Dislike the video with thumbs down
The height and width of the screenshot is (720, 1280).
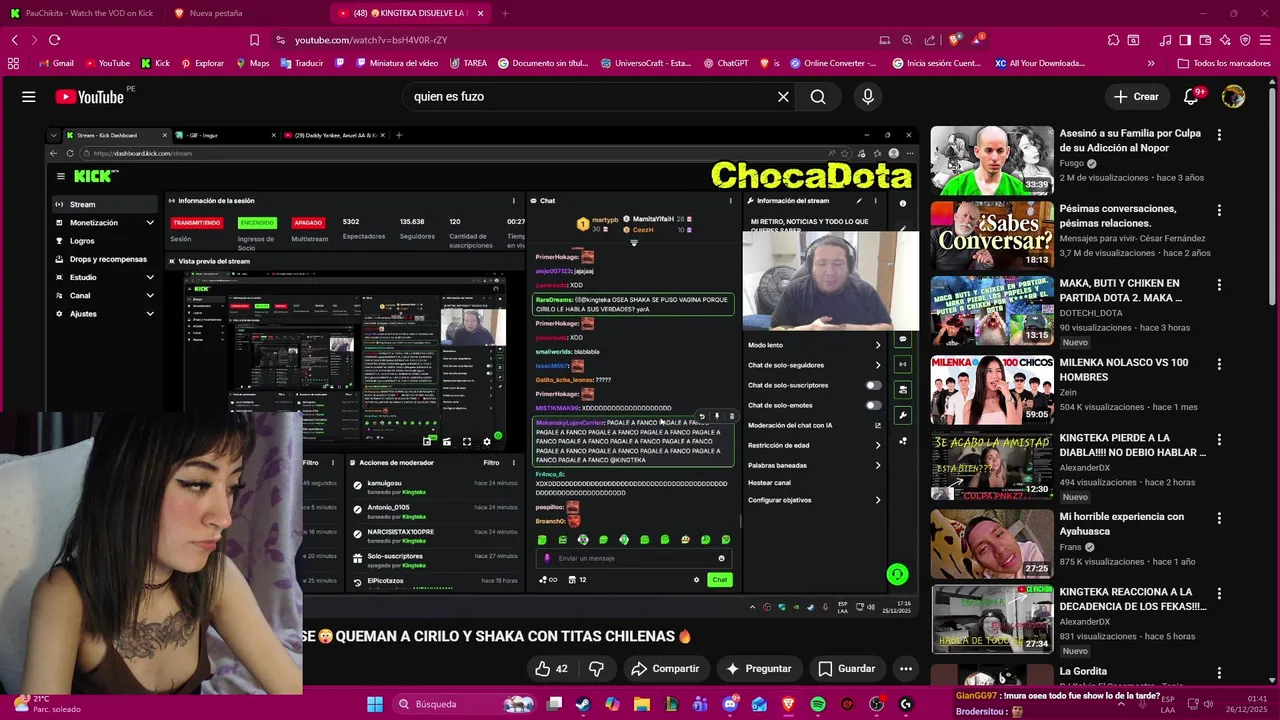(597, 669)
